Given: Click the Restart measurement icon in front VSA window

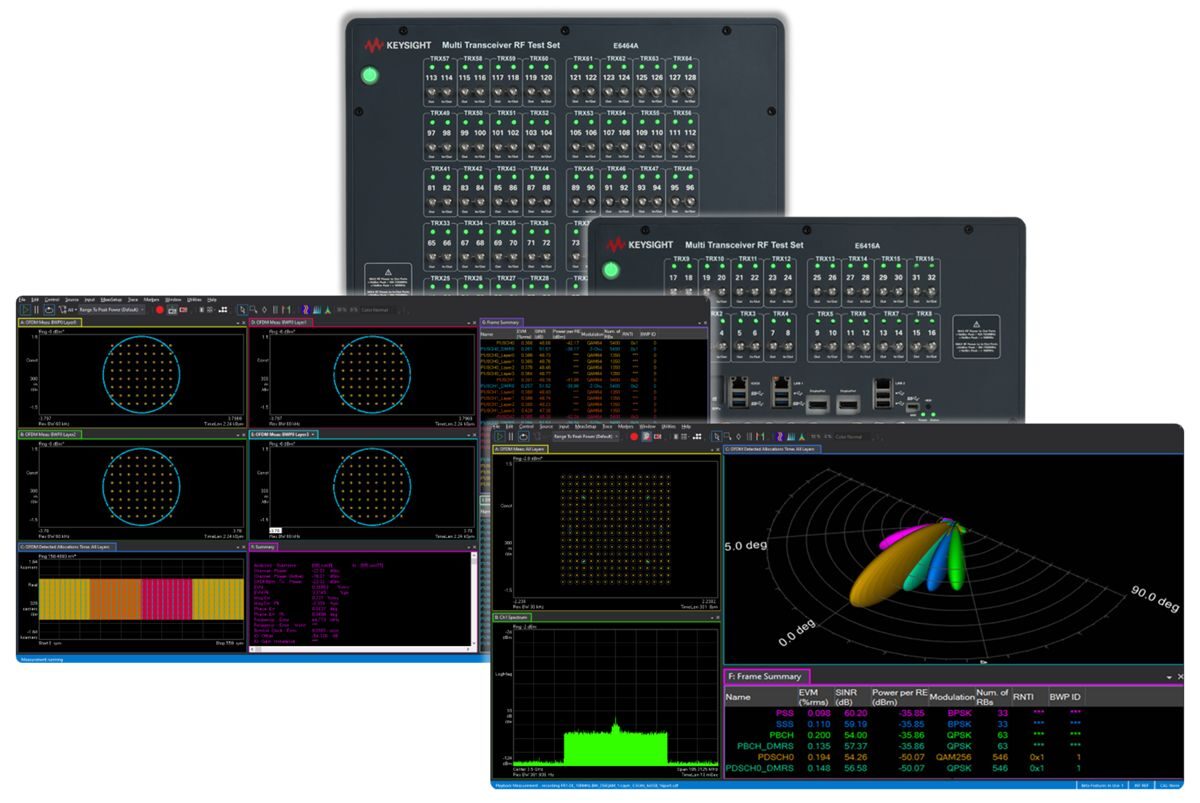Looking at the screenshot, I should pyautogui.click(x=524, y=437).
